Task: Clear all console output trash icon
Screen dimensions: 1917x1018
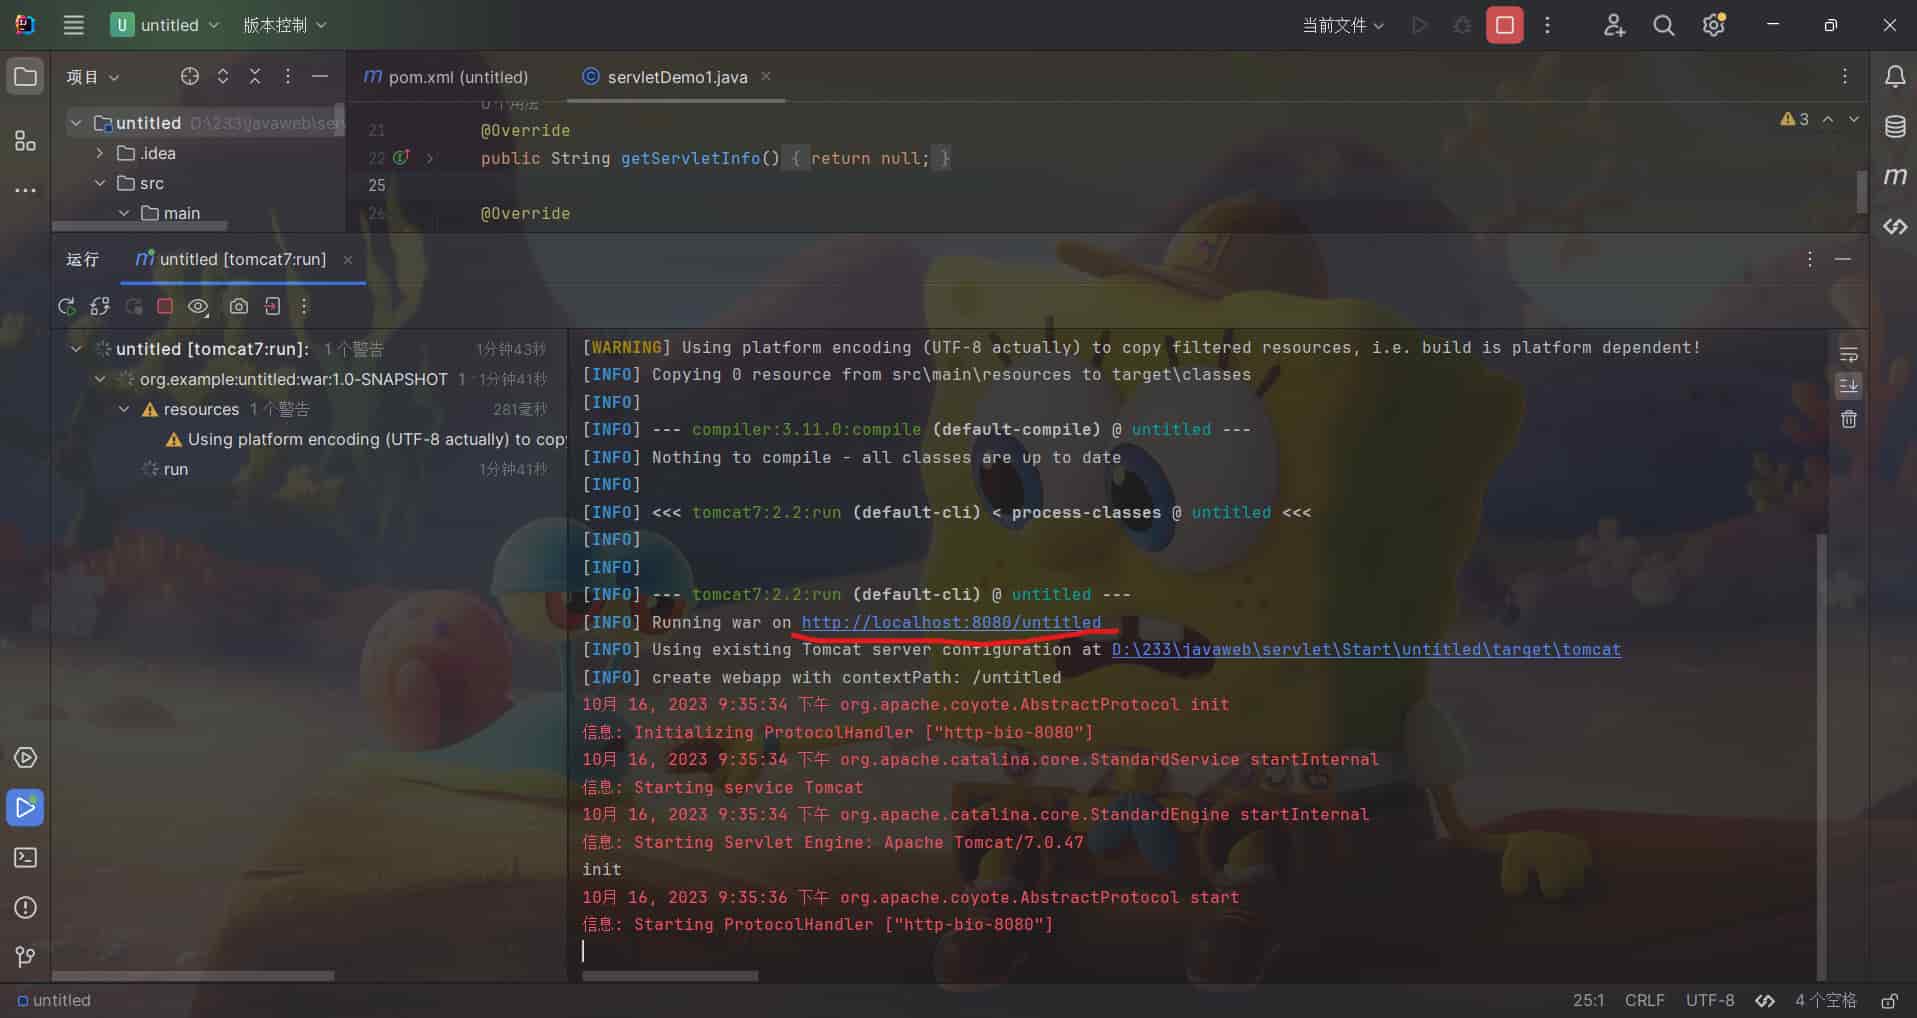Action: 1848,419
